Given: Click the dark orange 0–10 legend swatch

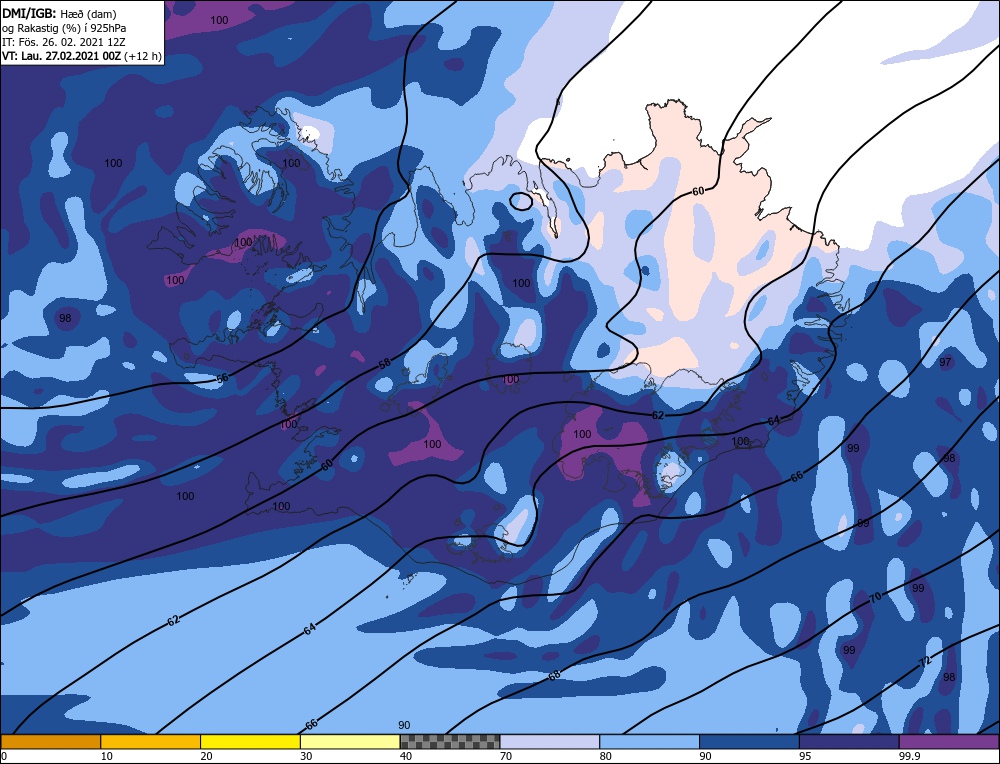Looking at the screenshot, I should pos(50,741).
